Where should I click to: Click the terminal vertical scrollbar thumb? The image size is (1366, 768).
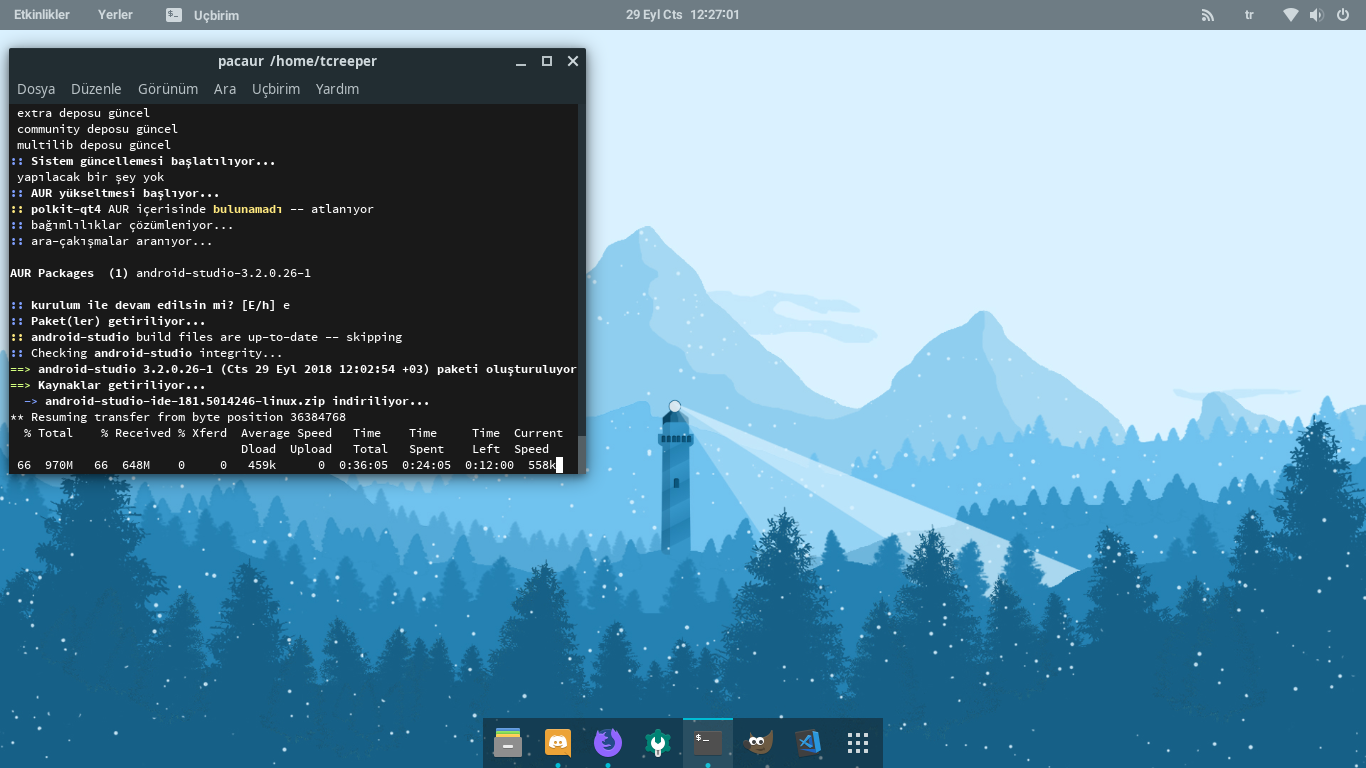coord(582,452)
